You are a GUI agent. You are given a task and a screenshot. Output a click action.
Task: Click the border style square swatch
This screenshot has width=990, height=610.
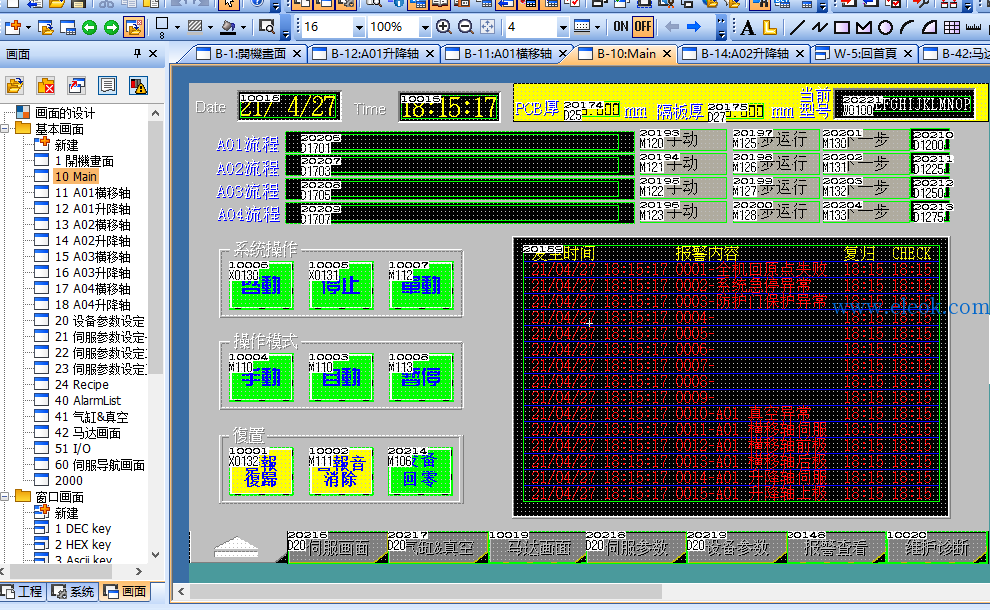click(x=162, y=27)
